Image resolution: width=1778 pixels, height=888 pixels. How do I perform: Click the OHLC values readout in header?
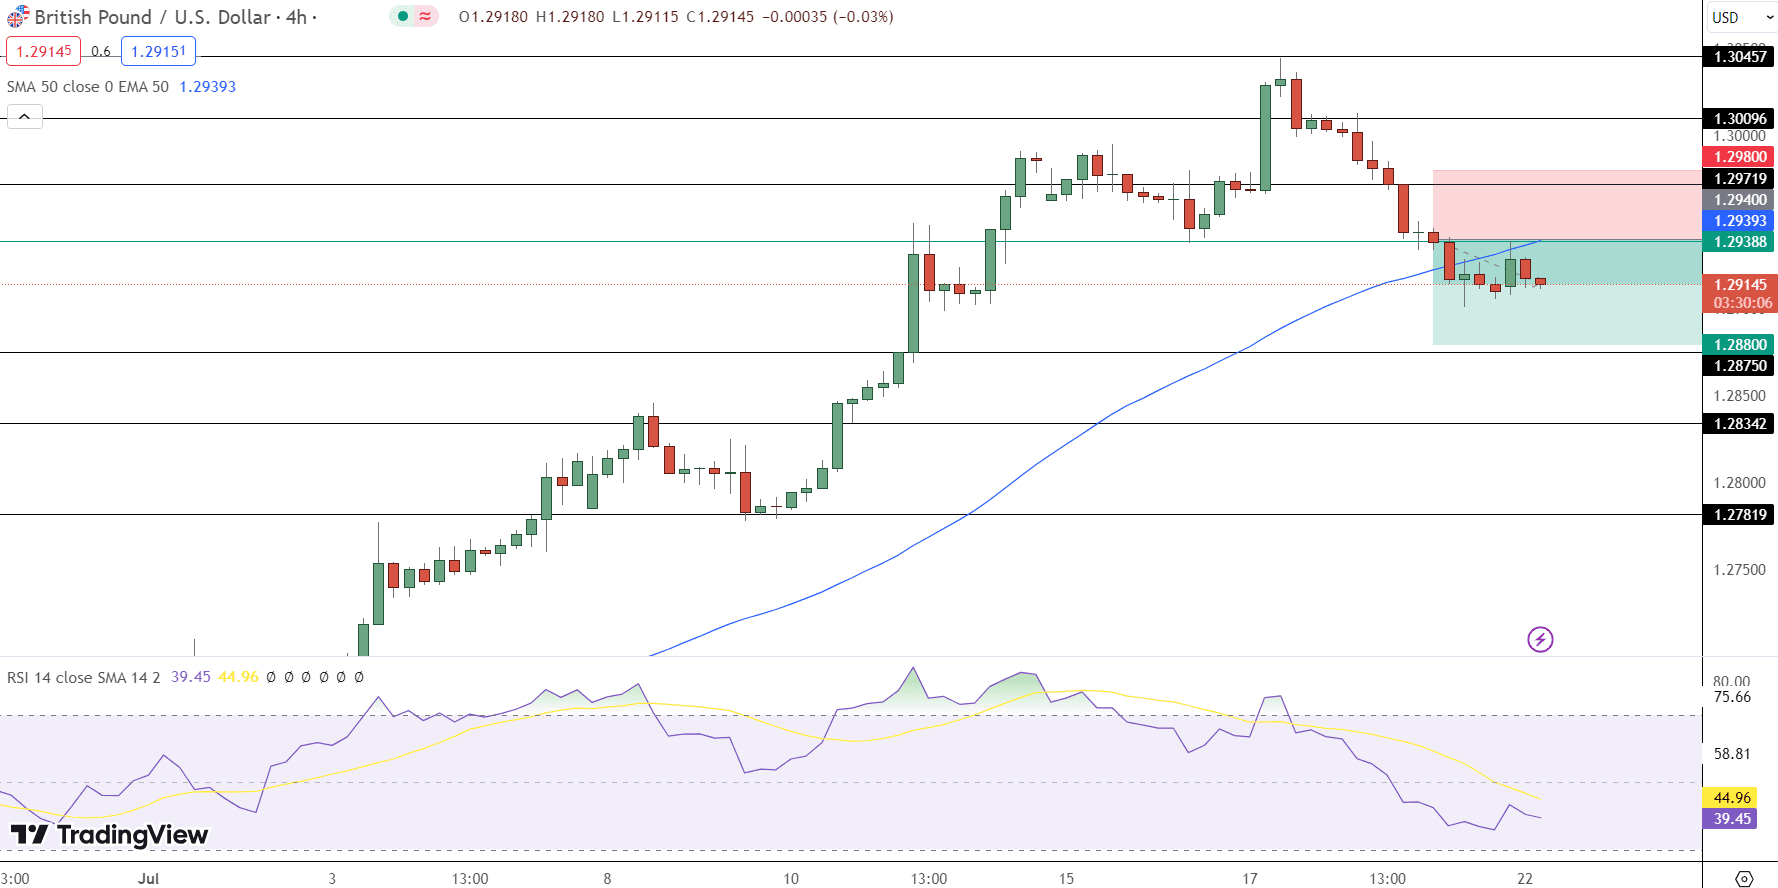pos(676,17)
